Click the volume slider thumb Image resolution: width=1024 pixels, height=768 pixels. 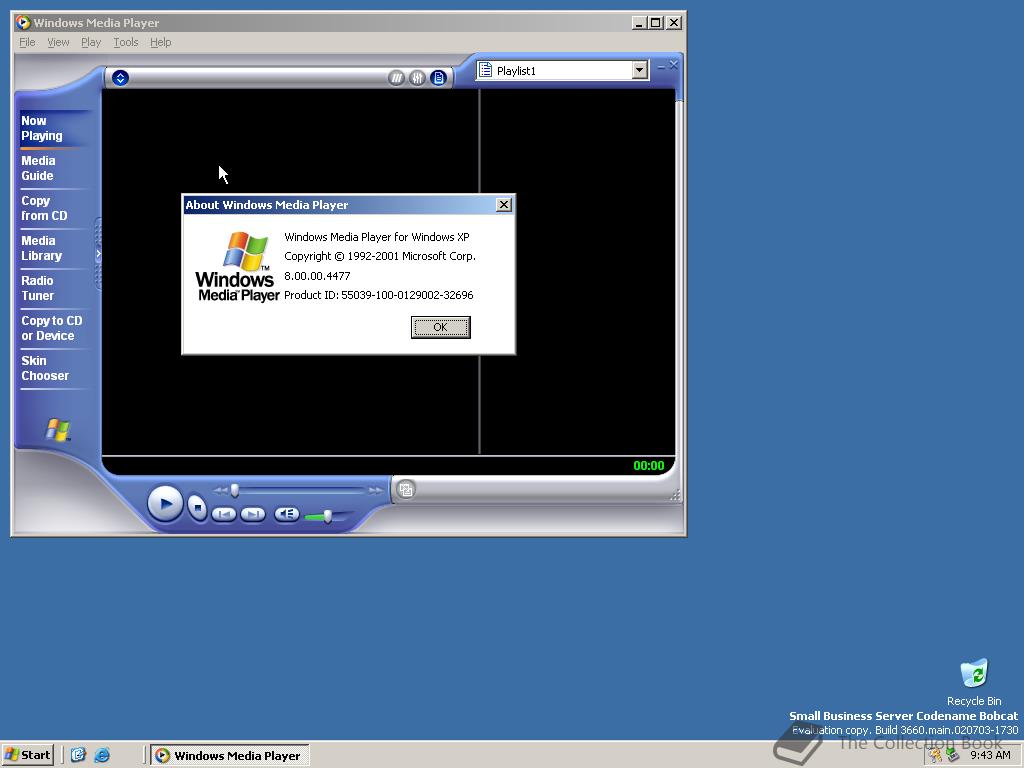pyautogui.click(x=327, y=517)
